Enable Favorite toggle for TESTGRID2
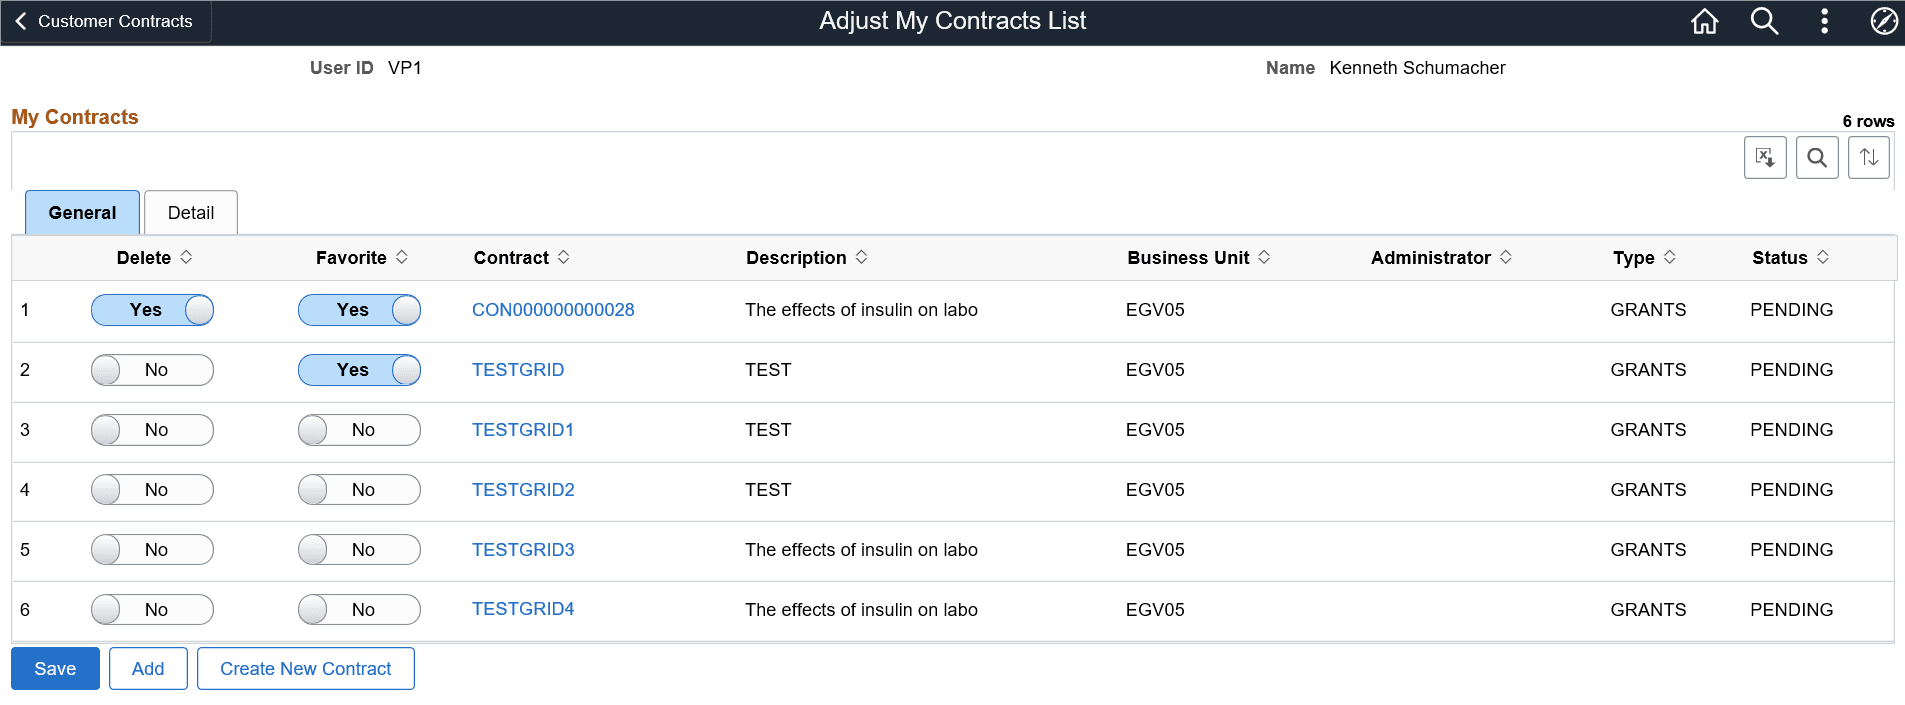1905x705 pixels. 359,490
